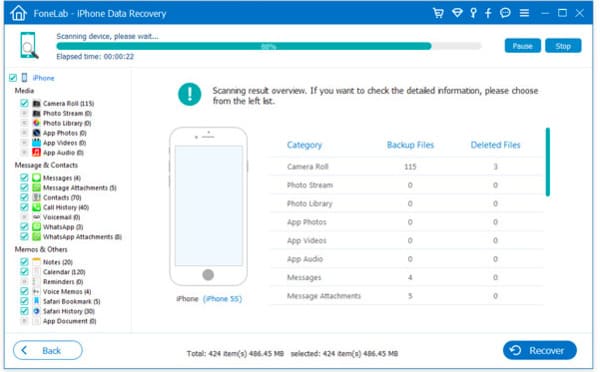
Task: Open the shopping cart icon
Action: click(x=438, y=13)
